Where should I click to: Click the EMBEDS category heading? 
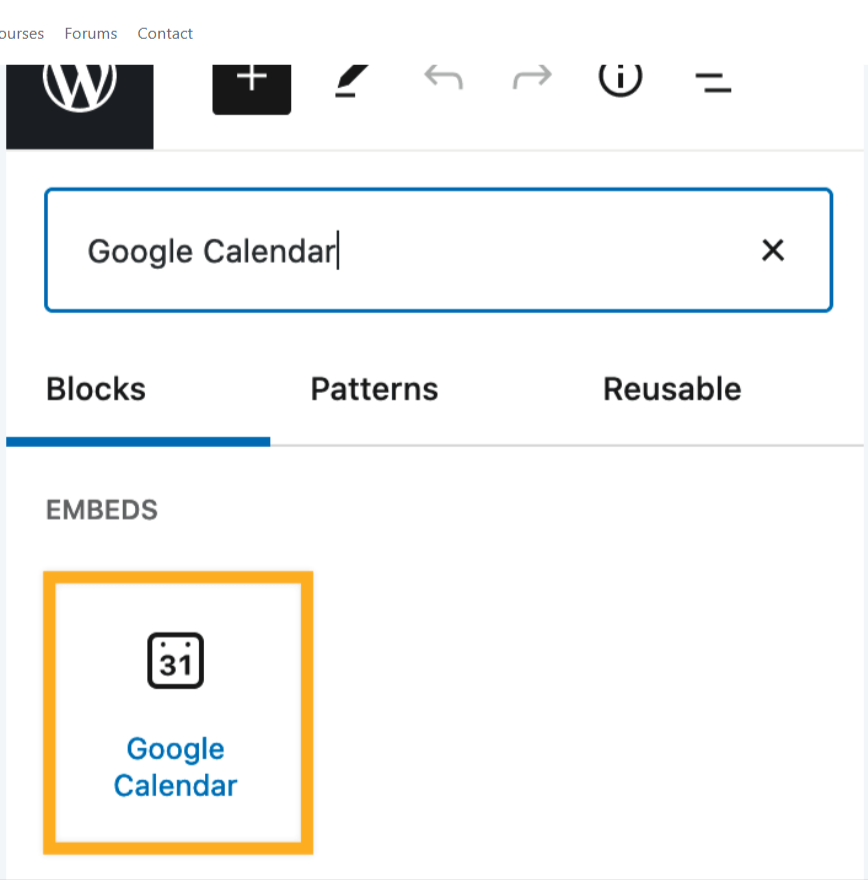pos(102,510)
